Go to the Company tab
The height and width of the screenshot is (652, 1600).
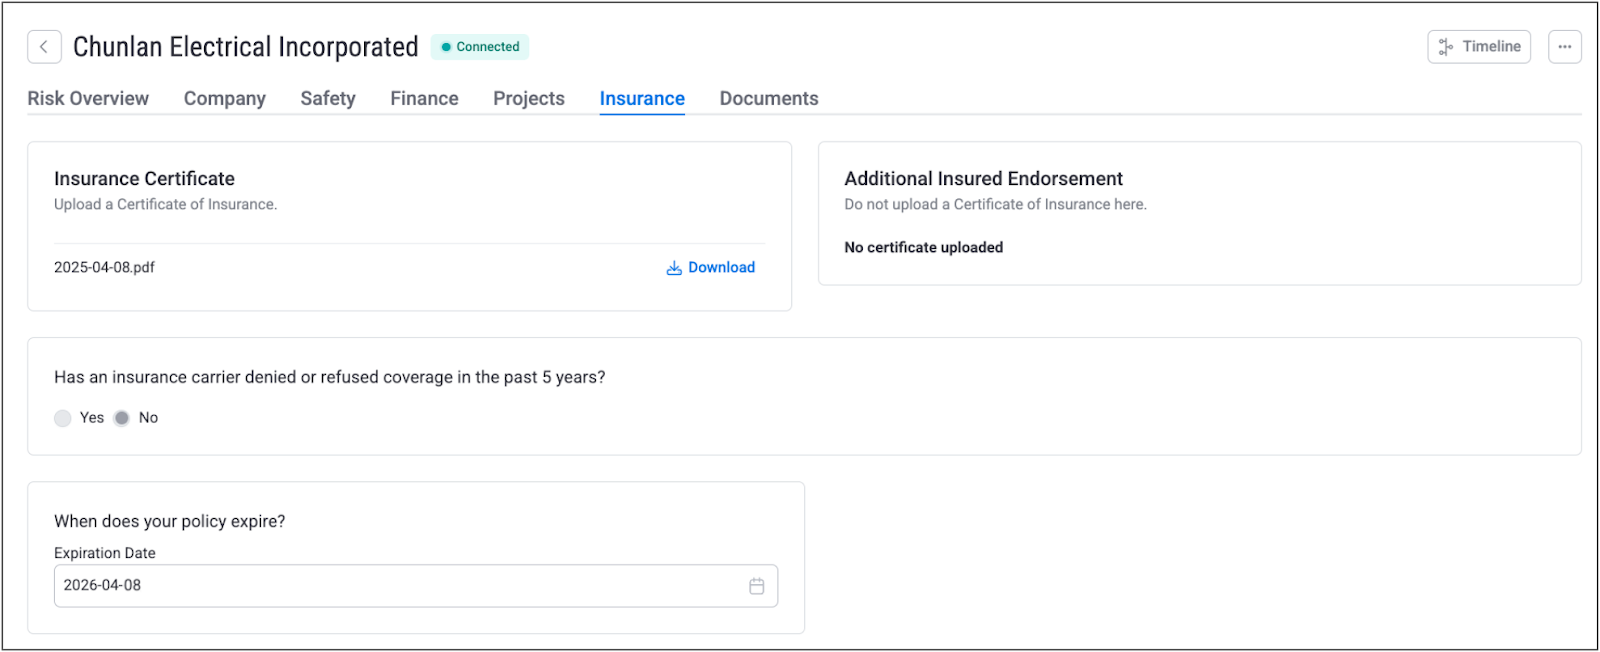tap(224, 99)
